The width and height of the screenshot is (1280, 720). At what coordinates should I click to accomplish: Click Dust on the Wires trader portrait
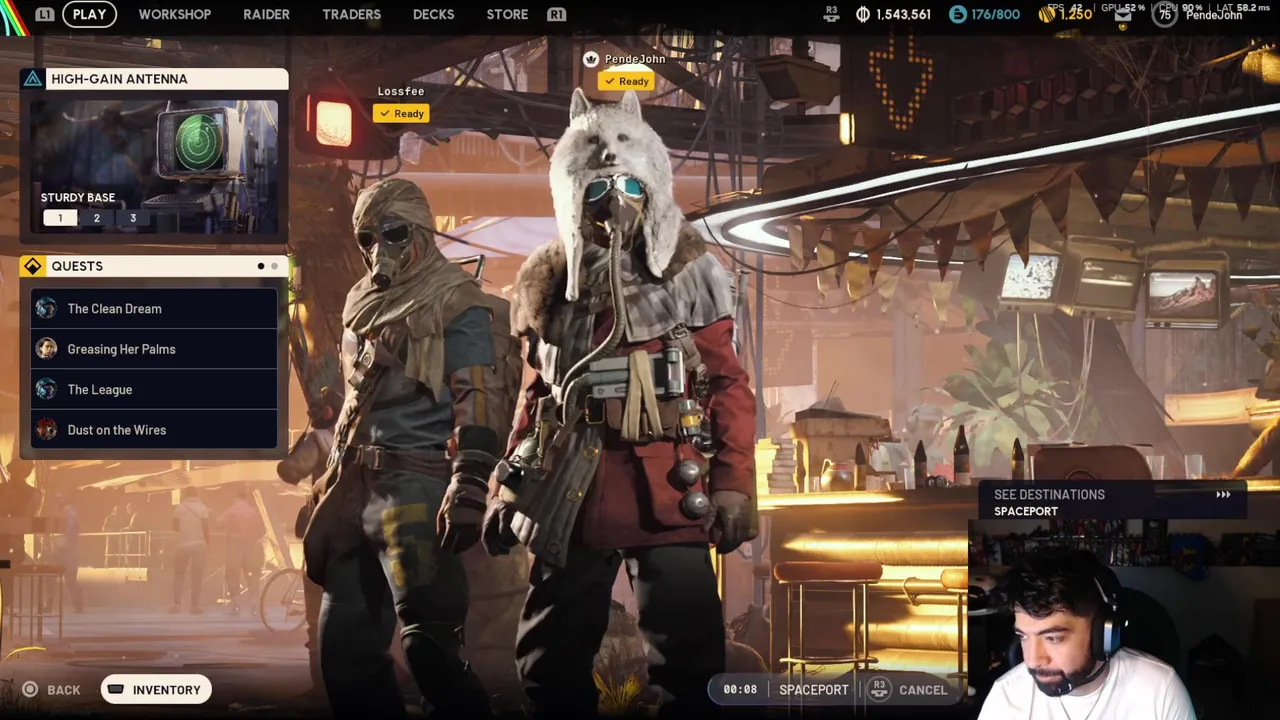(x=46, y=430)
